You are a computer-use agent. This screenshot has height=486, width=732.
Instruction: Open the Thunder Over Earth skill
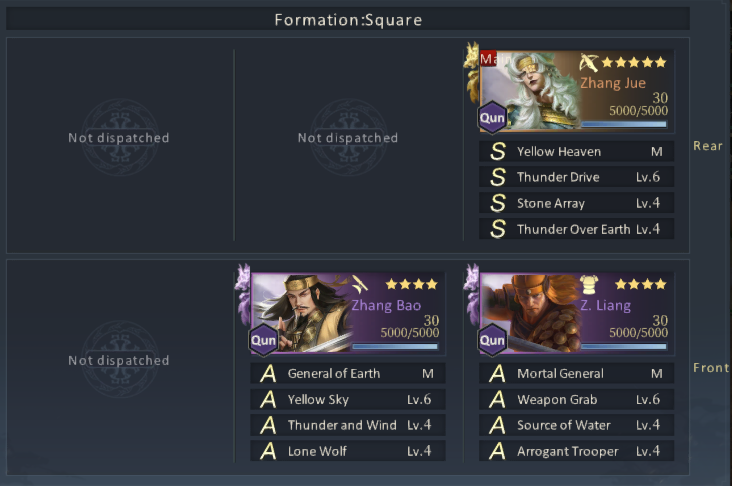coord(577,229)
